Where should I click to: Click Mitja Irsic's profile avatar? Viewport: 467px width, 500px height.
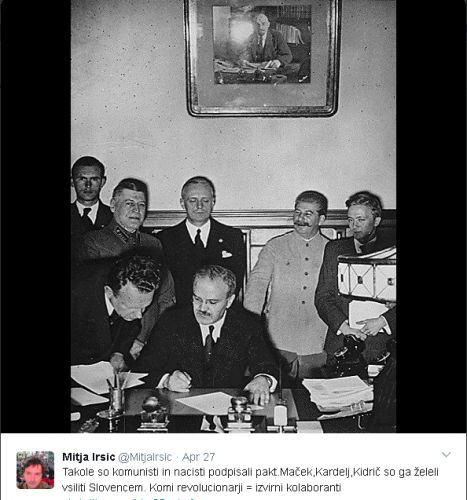pyautogui.click(x=35, y=470)
